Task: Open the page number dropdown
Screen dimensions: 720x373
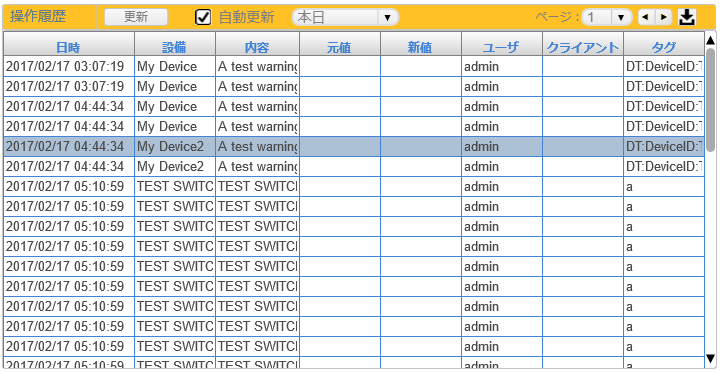Action: click(607, 17)
